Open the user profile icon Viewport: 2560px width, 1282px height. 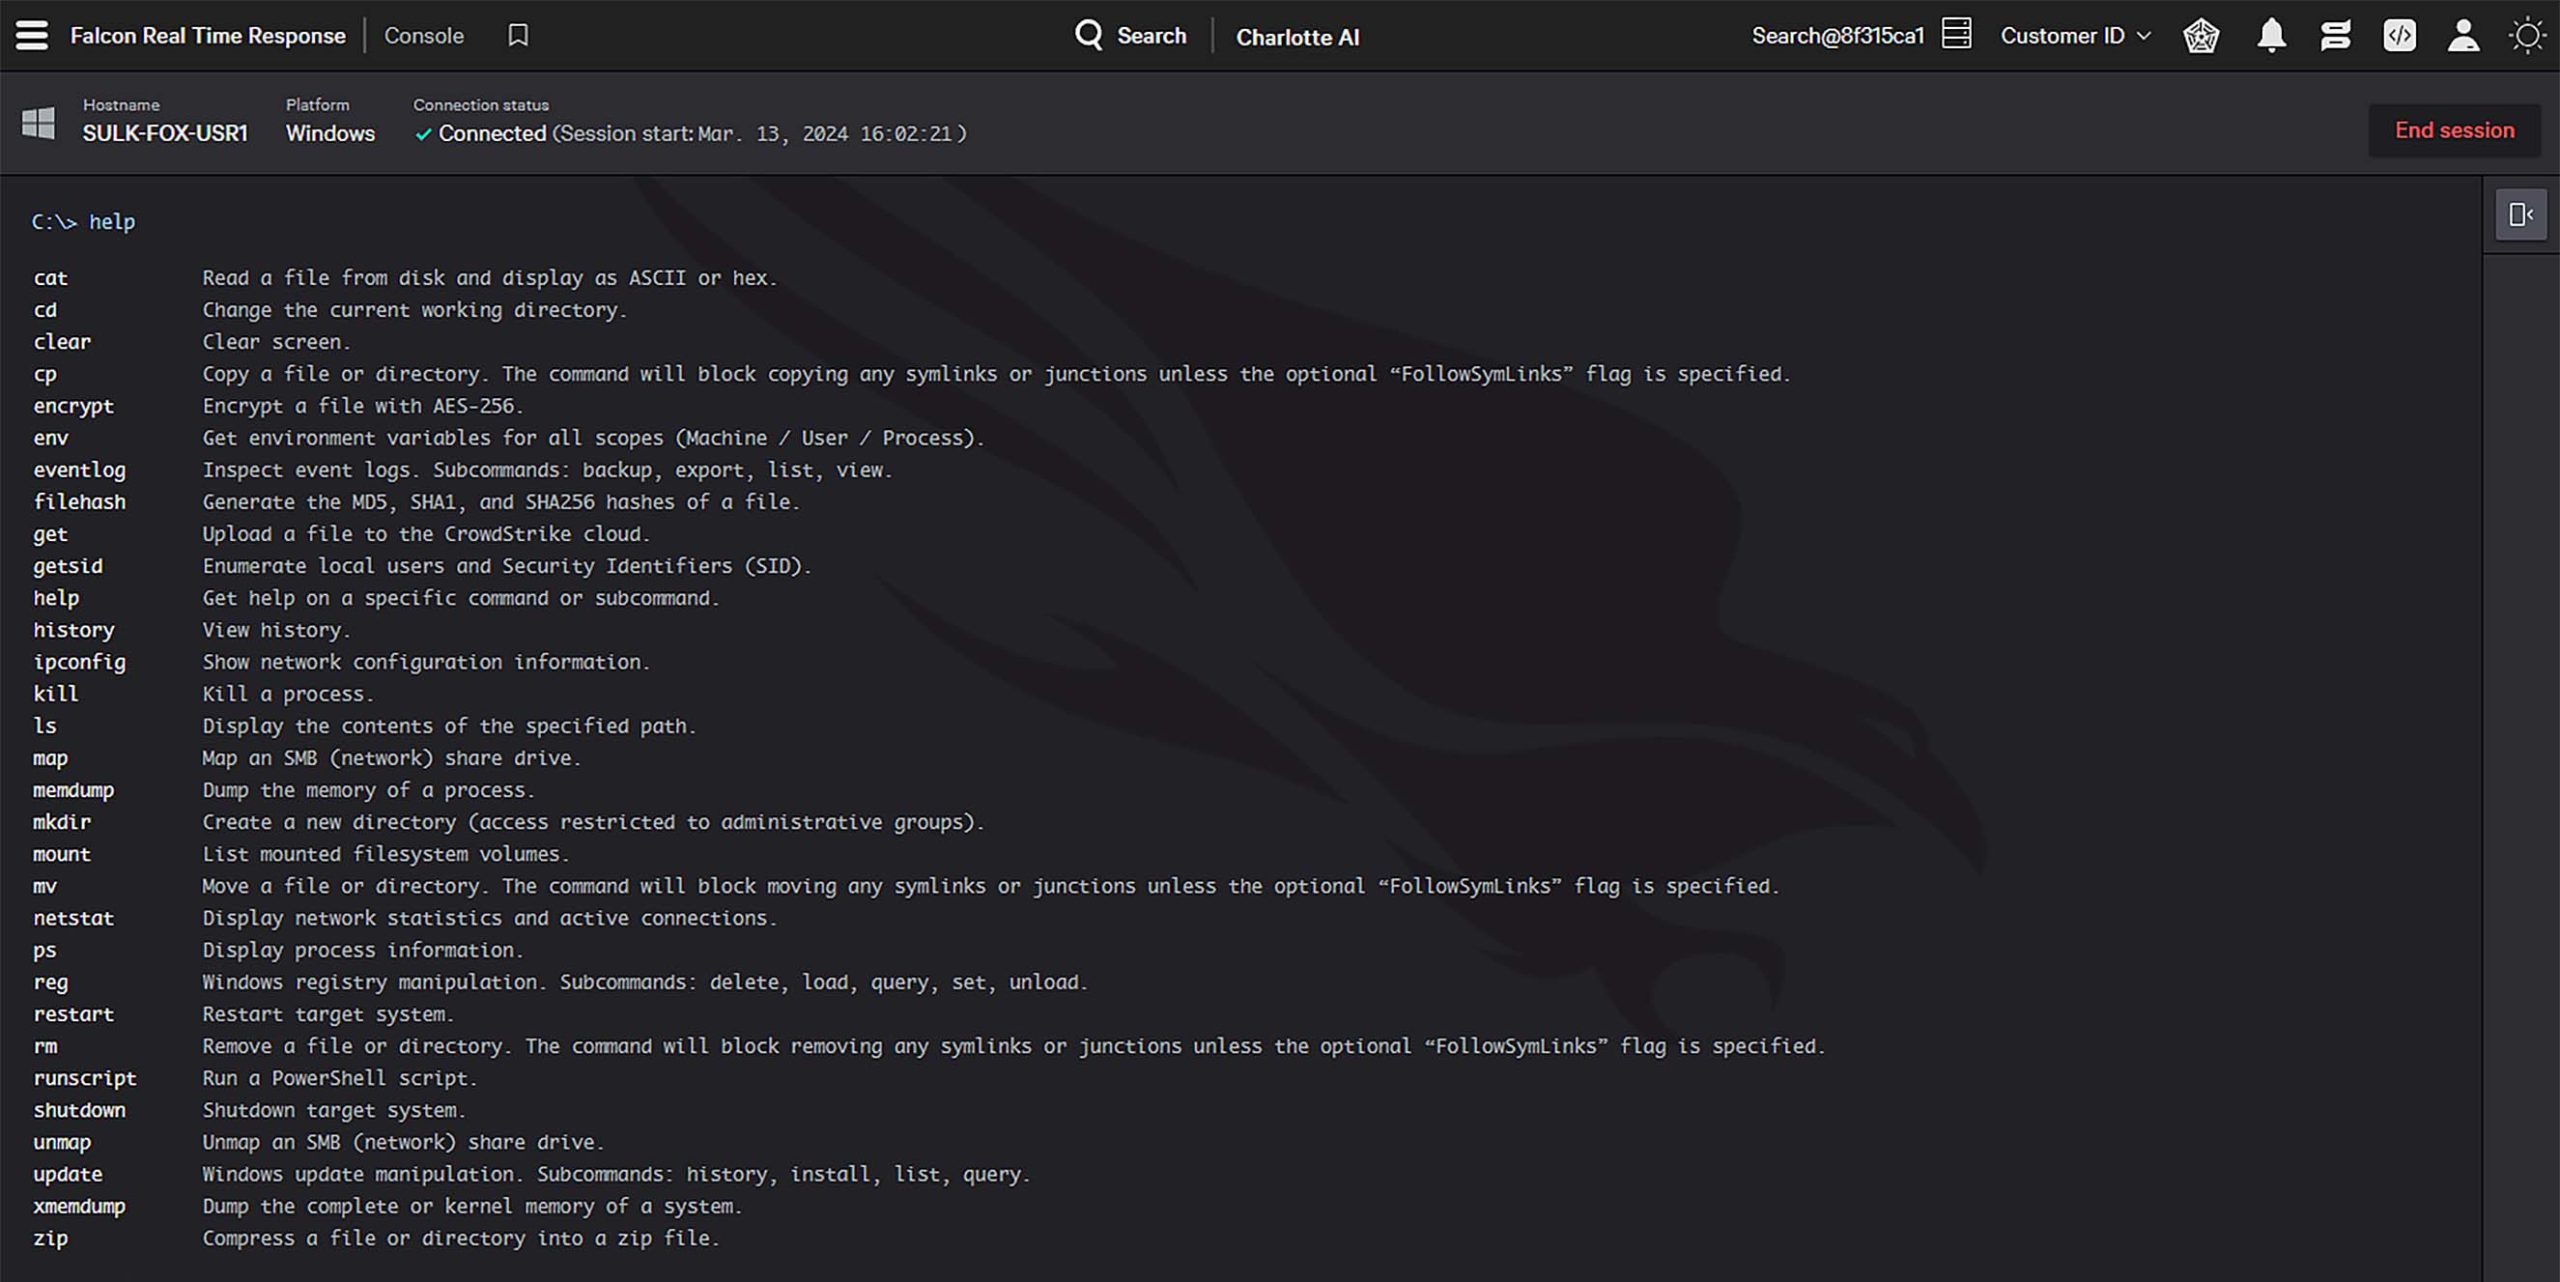click(x=2463, y=35)
